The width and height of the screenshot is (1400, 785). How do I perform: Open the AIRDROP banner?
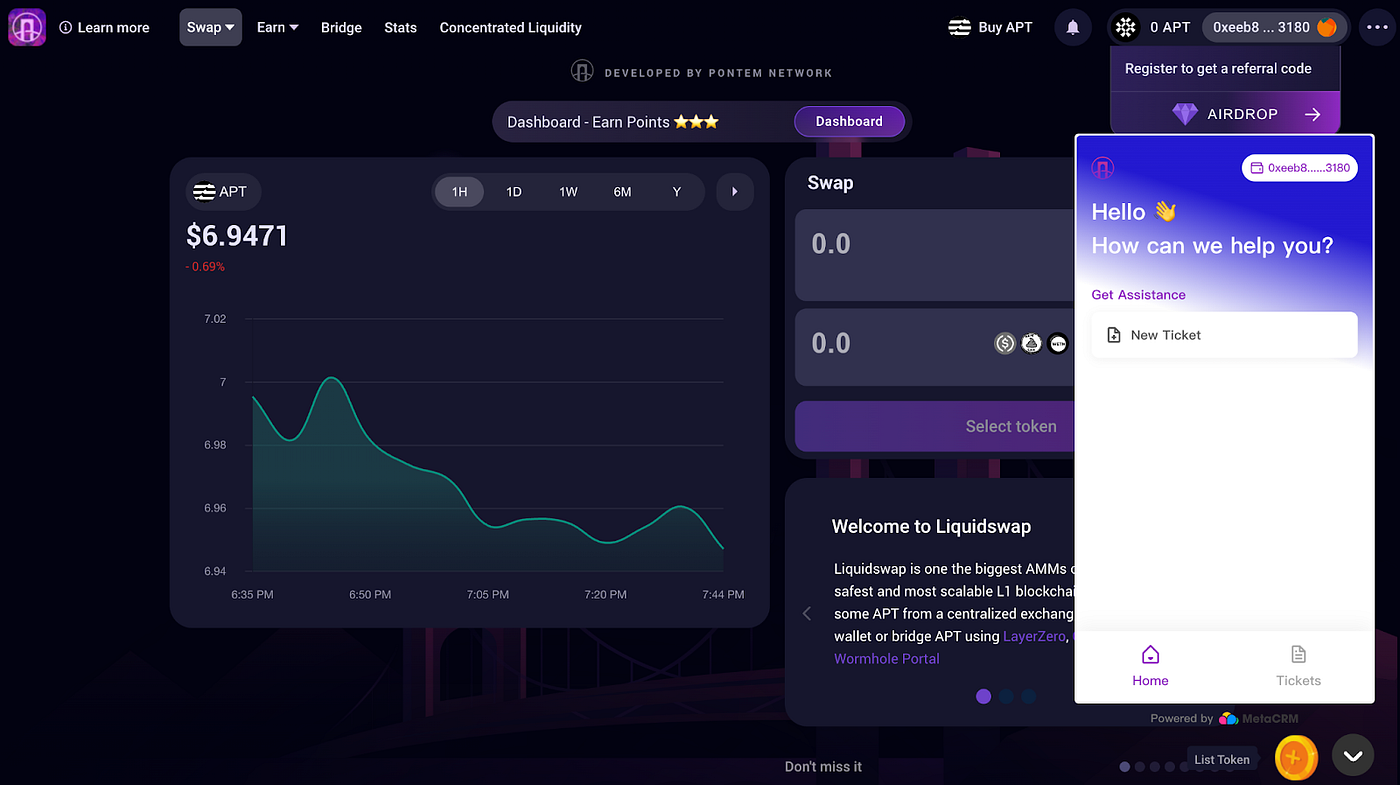click(x=1225, y=114)
